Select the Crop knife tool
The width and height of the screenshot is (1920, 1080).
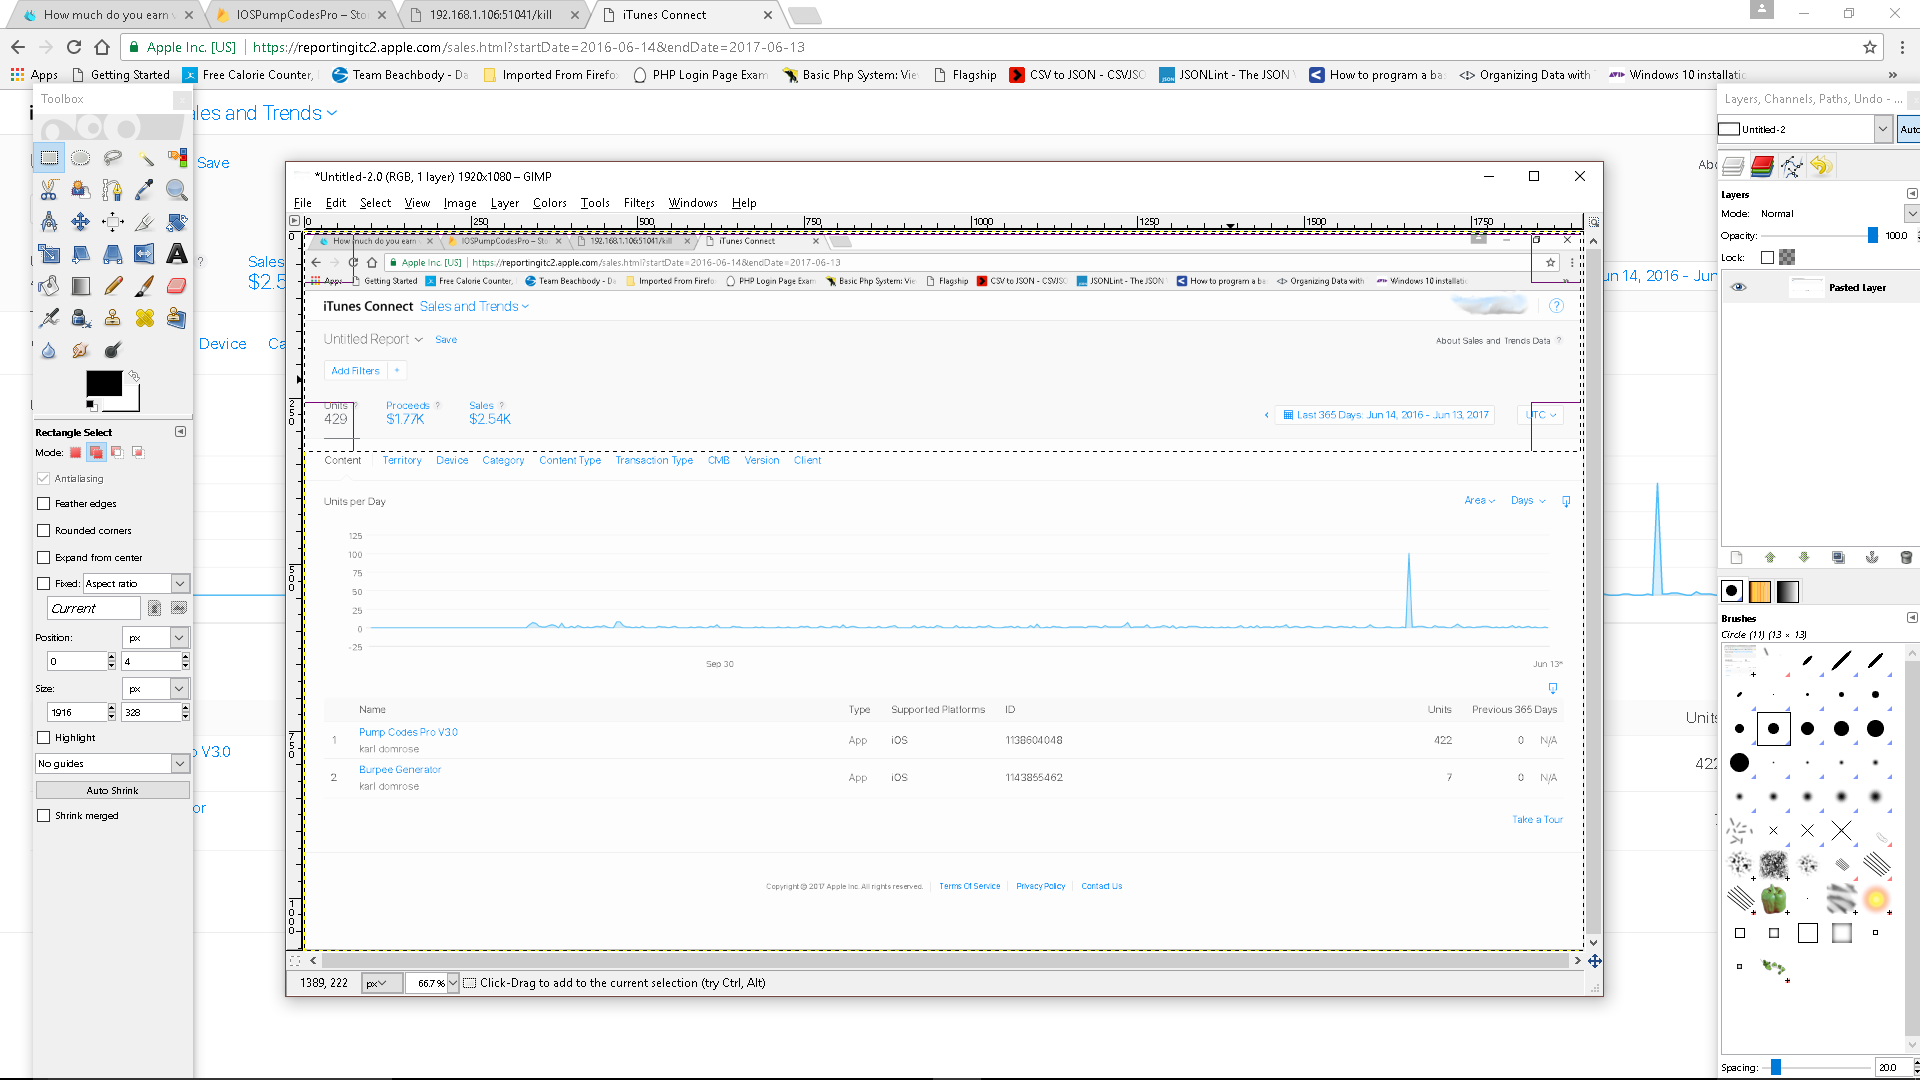pyautogui.click(x=145, y=222)
